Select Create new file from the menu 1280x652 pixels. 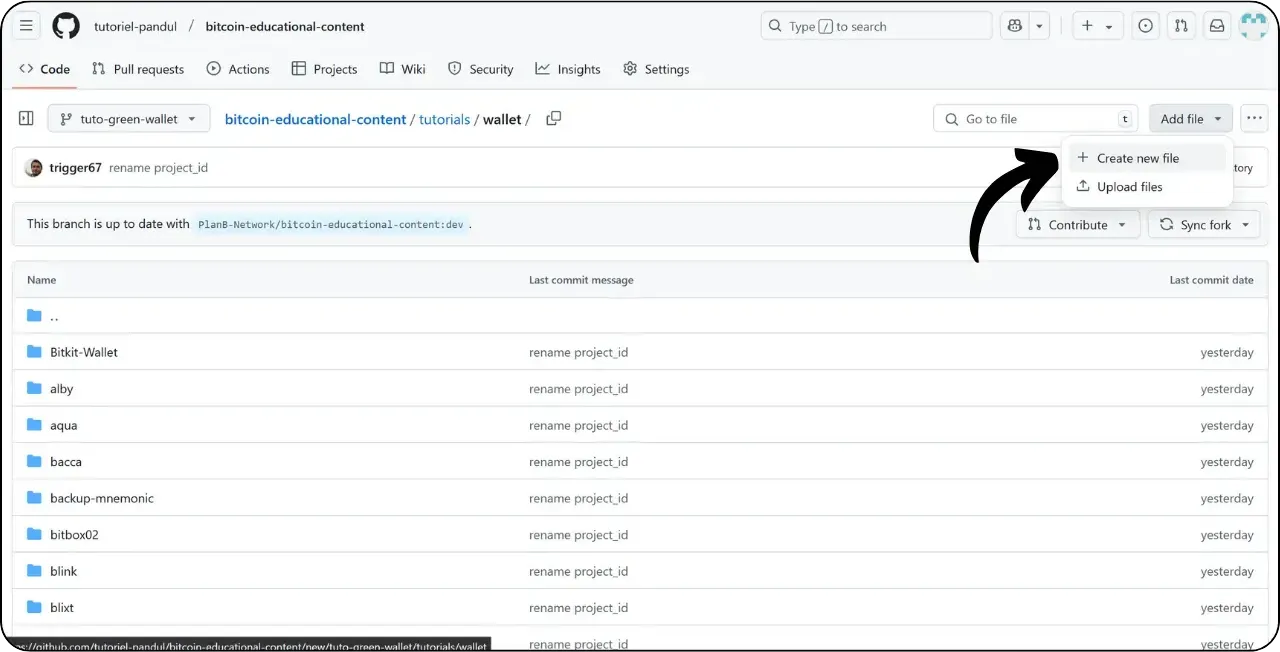coord(1139,157)
